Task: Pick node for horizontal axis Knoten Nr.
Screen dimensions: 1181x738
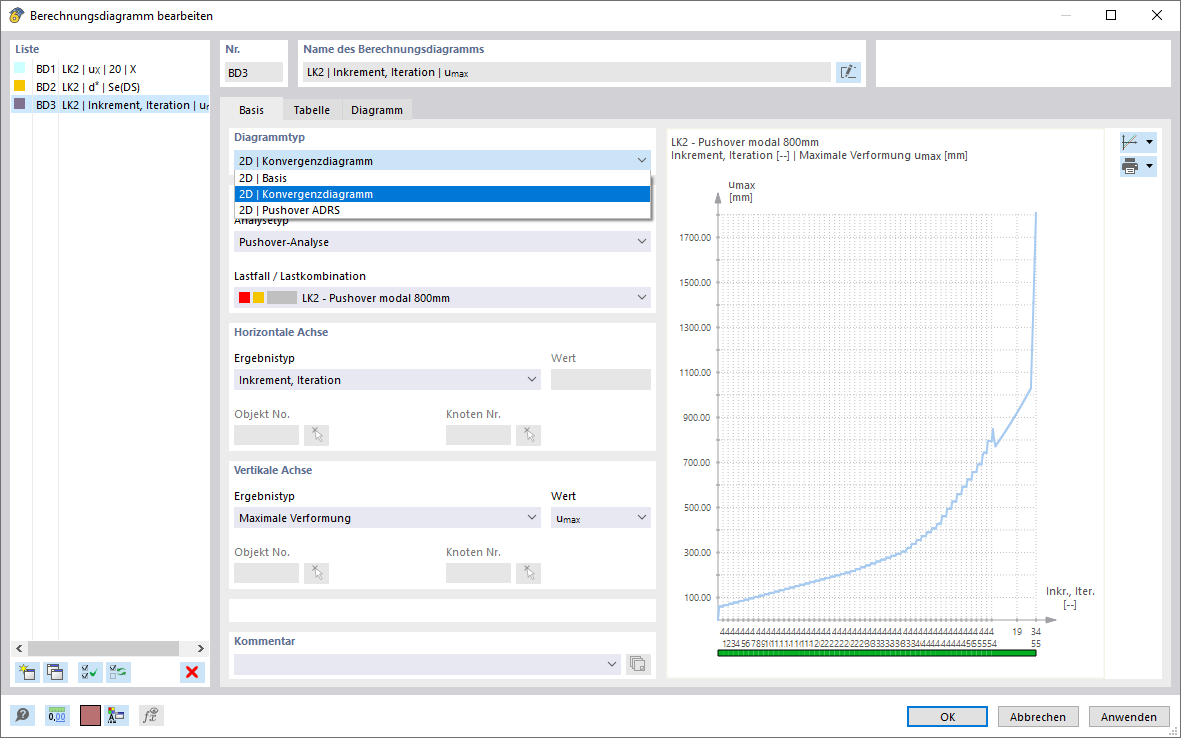Action: pos(528,435)
